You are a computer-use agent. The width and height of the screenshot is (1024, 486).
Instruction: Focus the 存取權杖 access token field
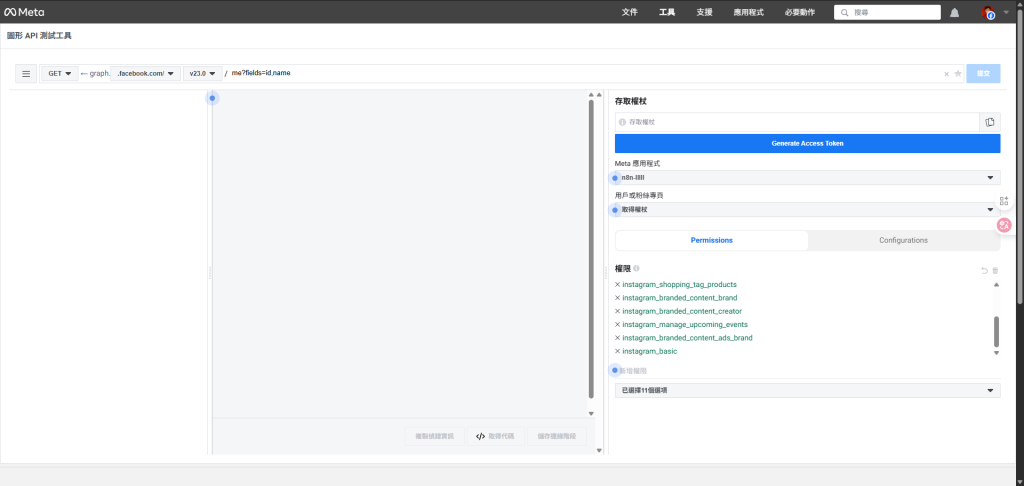[797, 122]
